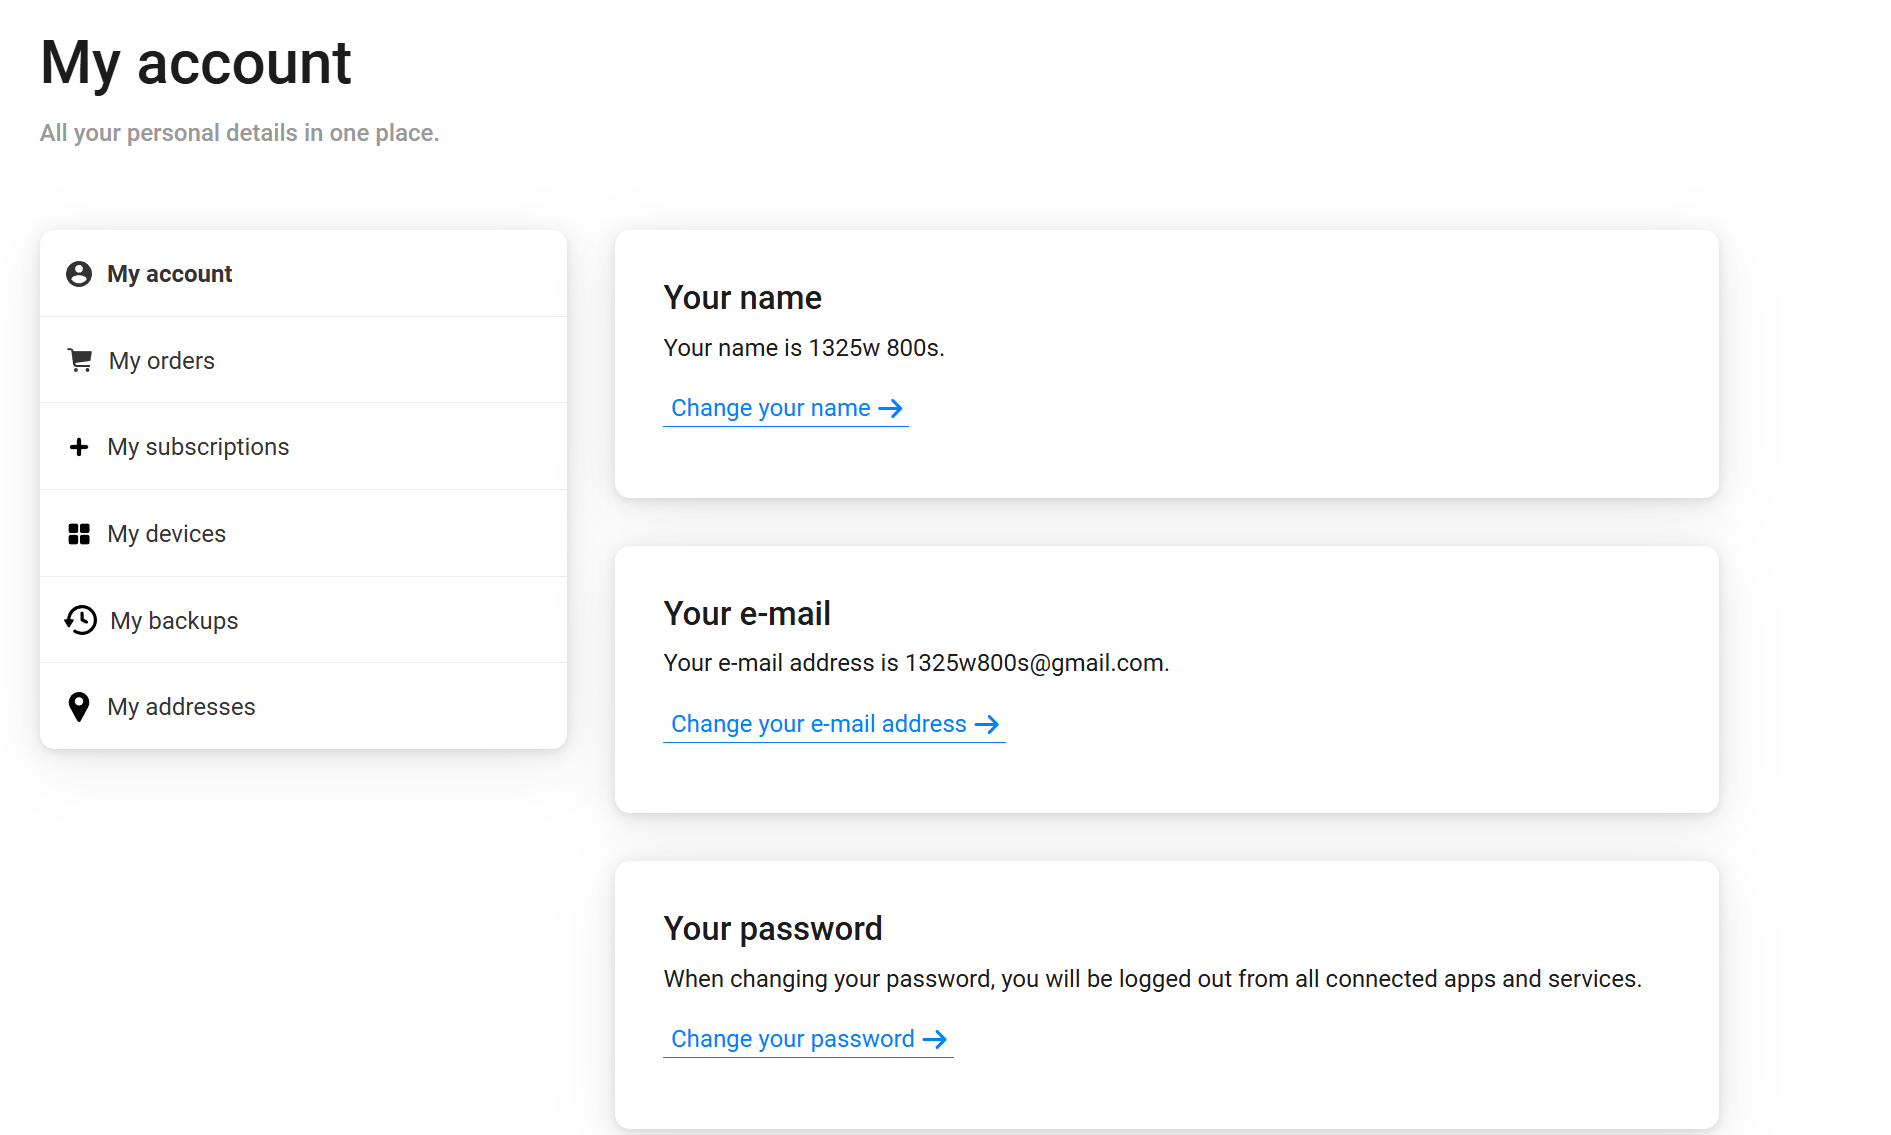Navigate to My addresses
The image size is (1891, 1135).
pyautogui.click(x=182, y=707)
